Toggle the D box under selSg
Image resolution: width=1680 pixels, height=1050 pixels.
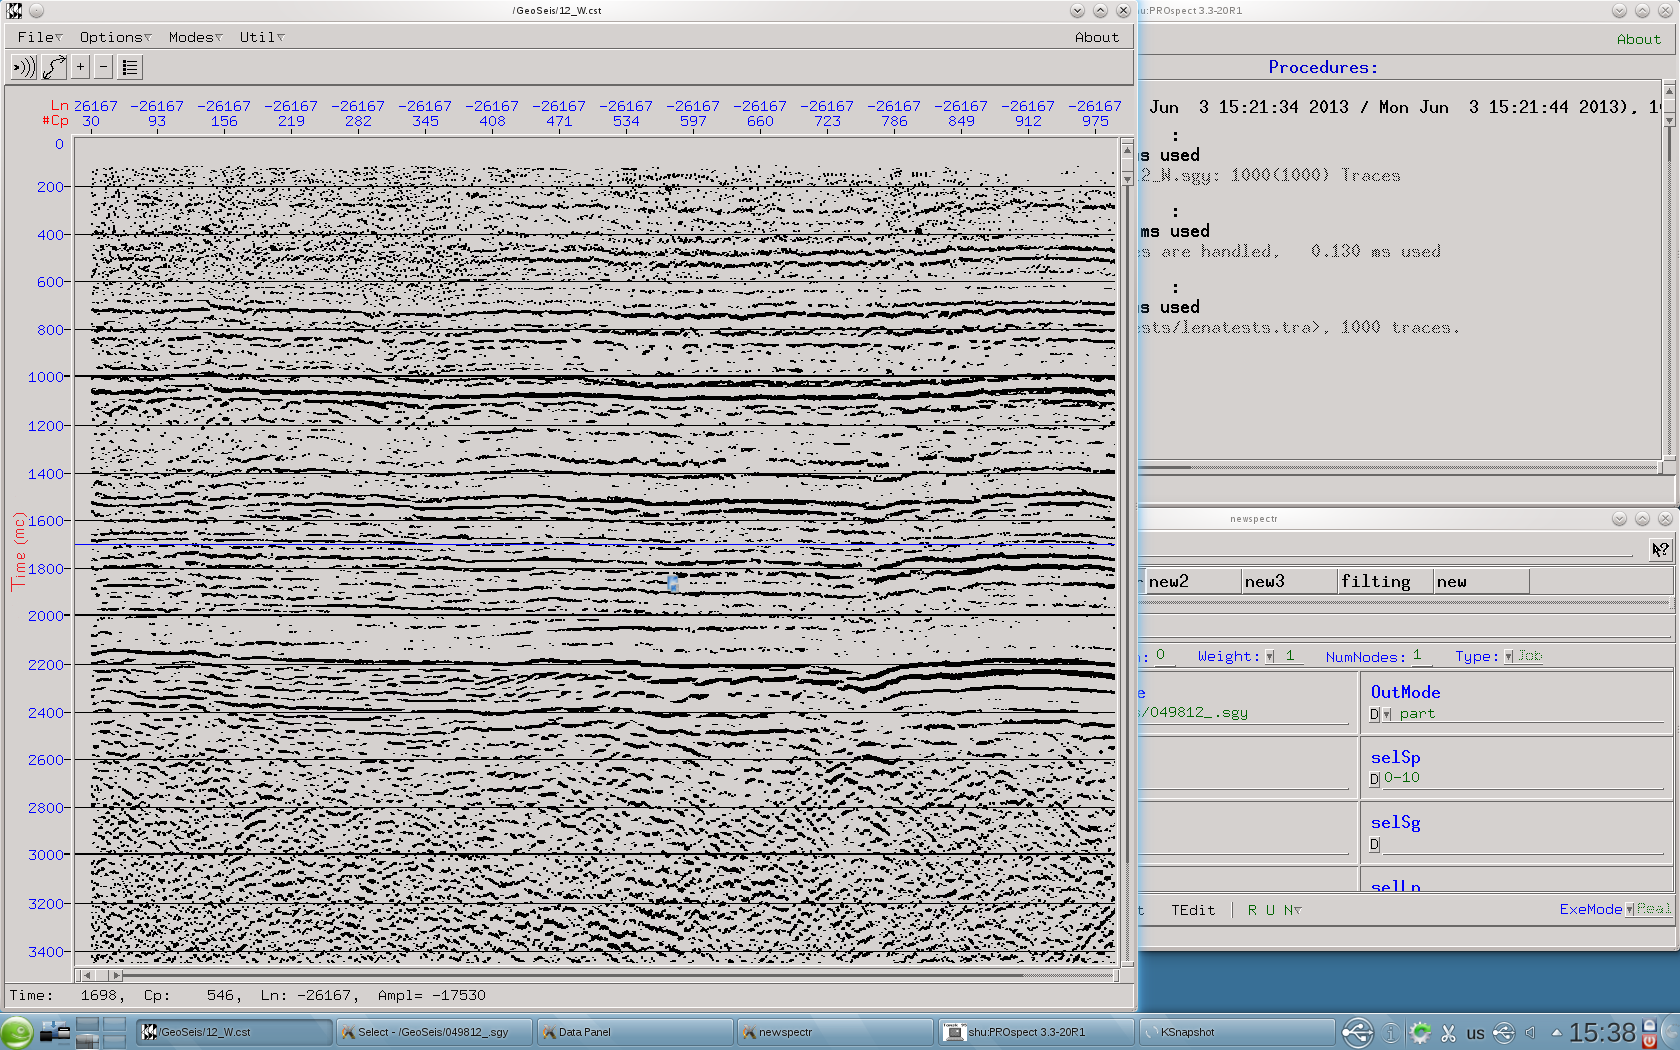pyautogui.click(x=1374, y=845)
